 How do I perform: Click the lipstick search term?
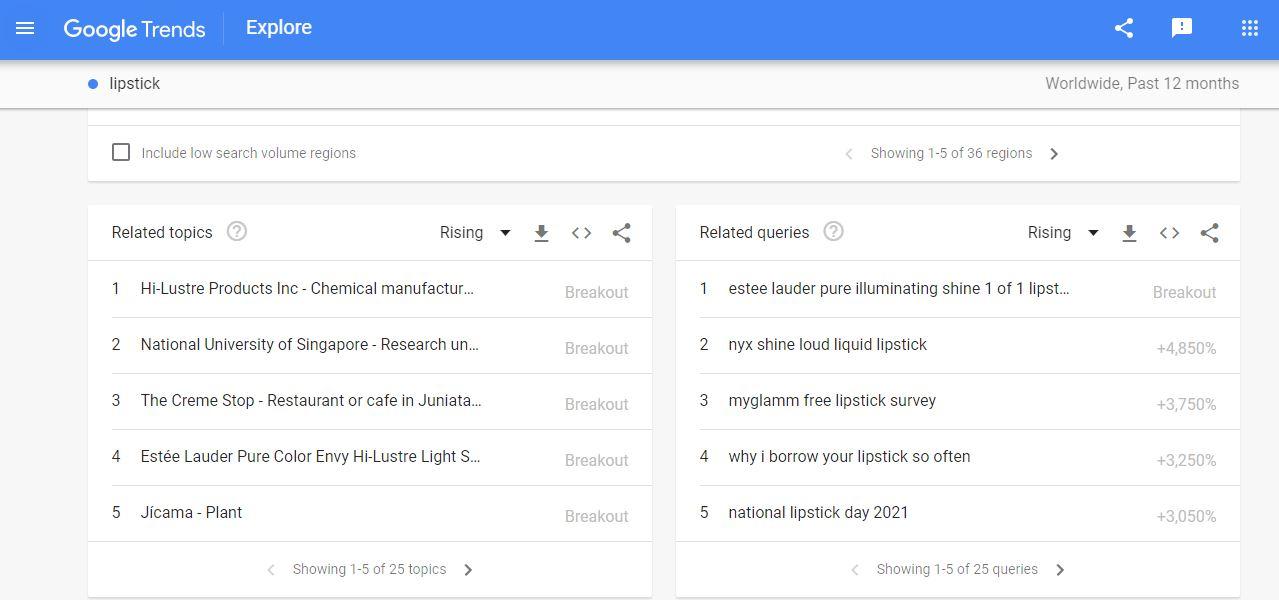(x=134, y=84)
